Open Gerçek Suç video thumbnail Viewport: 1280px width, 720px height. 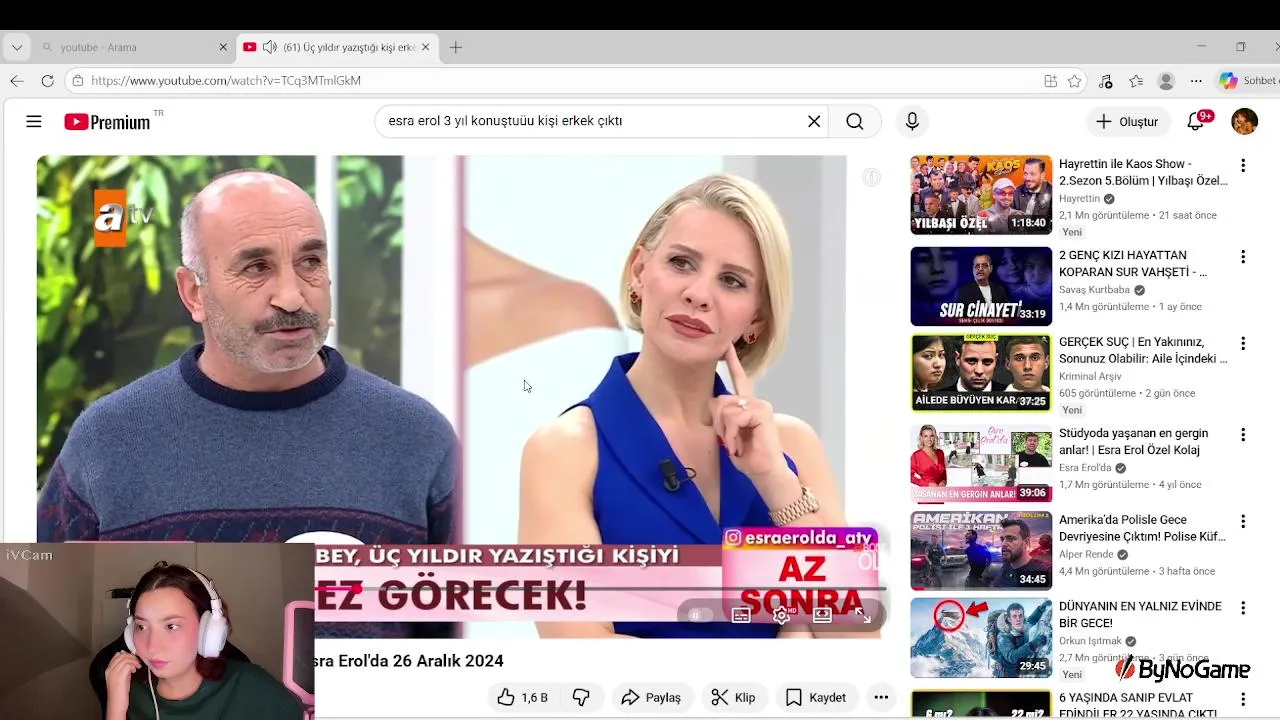click(x=981, y=373)
